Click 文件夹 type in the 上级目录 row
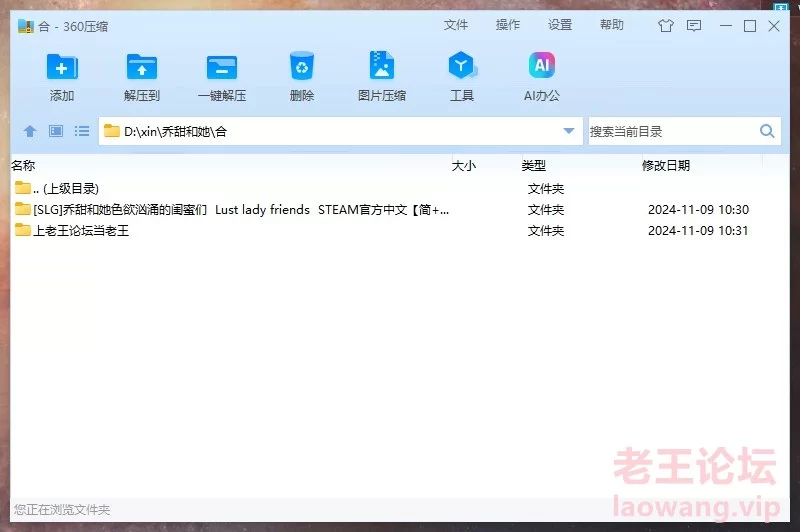The width and height of the screenshot is (800, 532). [545, 189]
